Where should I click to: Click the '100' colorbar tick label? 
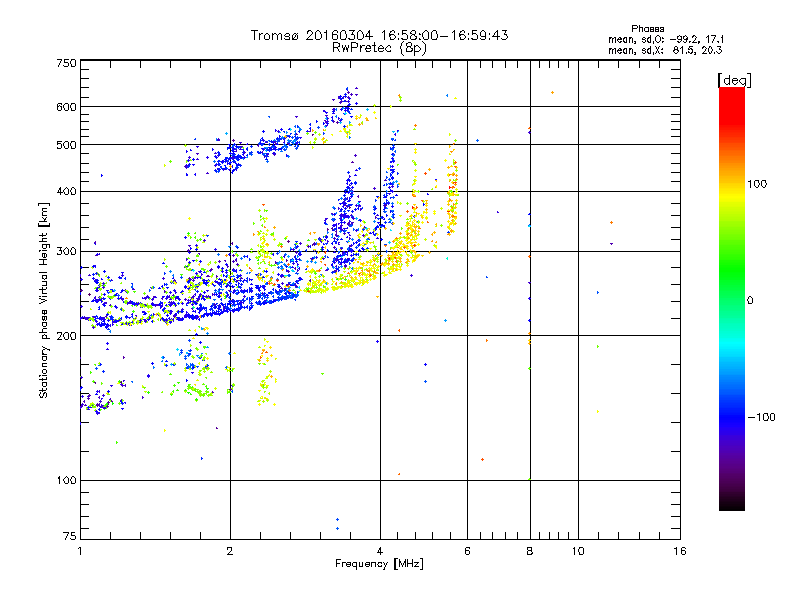tap(757, 184)
